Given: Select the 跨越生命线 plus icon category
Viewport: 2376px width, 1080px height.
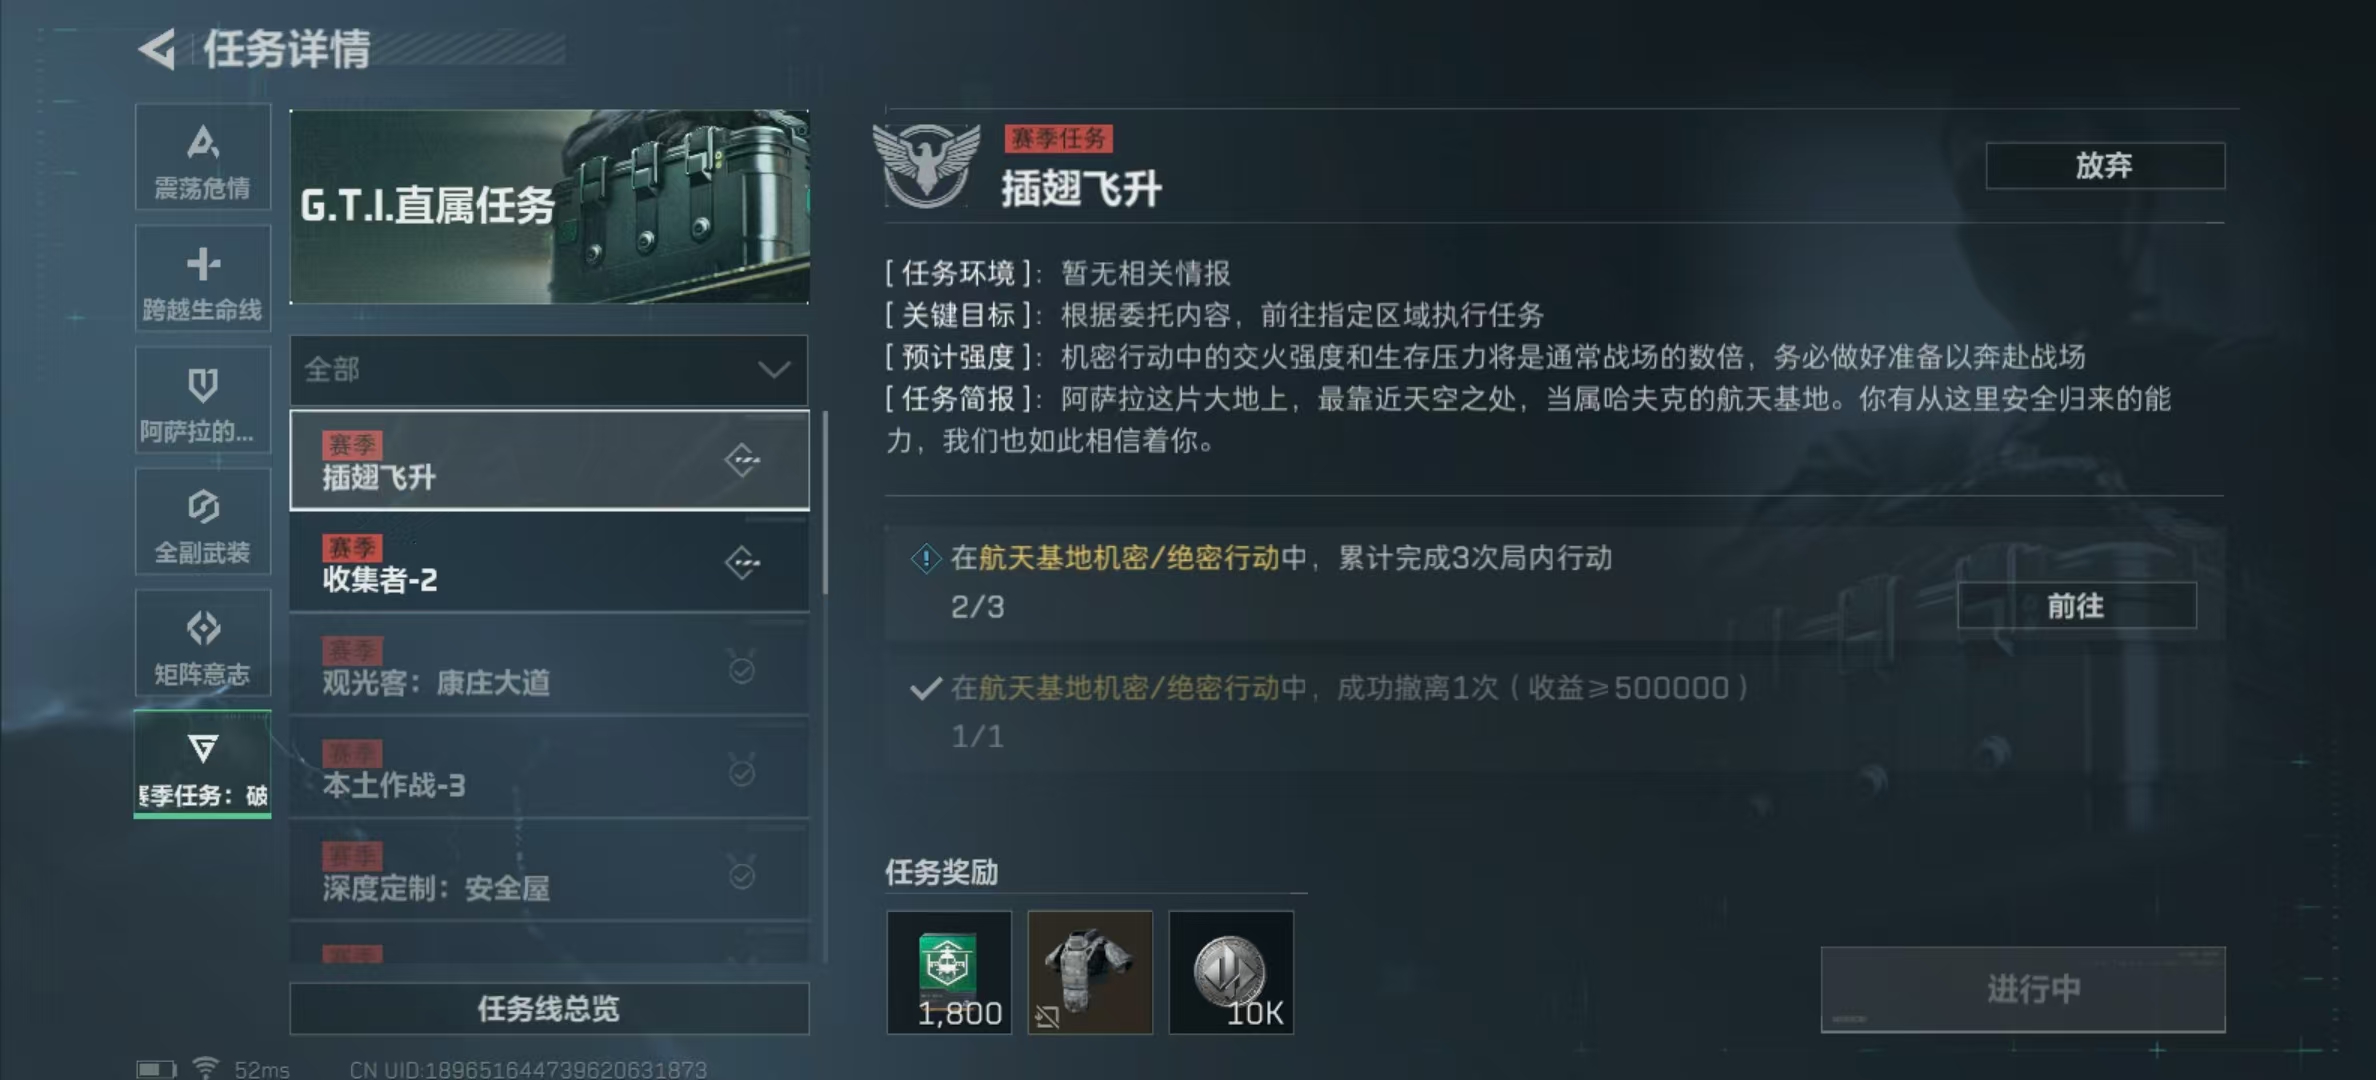Looking at the screenshot, I should coord(203,278).
